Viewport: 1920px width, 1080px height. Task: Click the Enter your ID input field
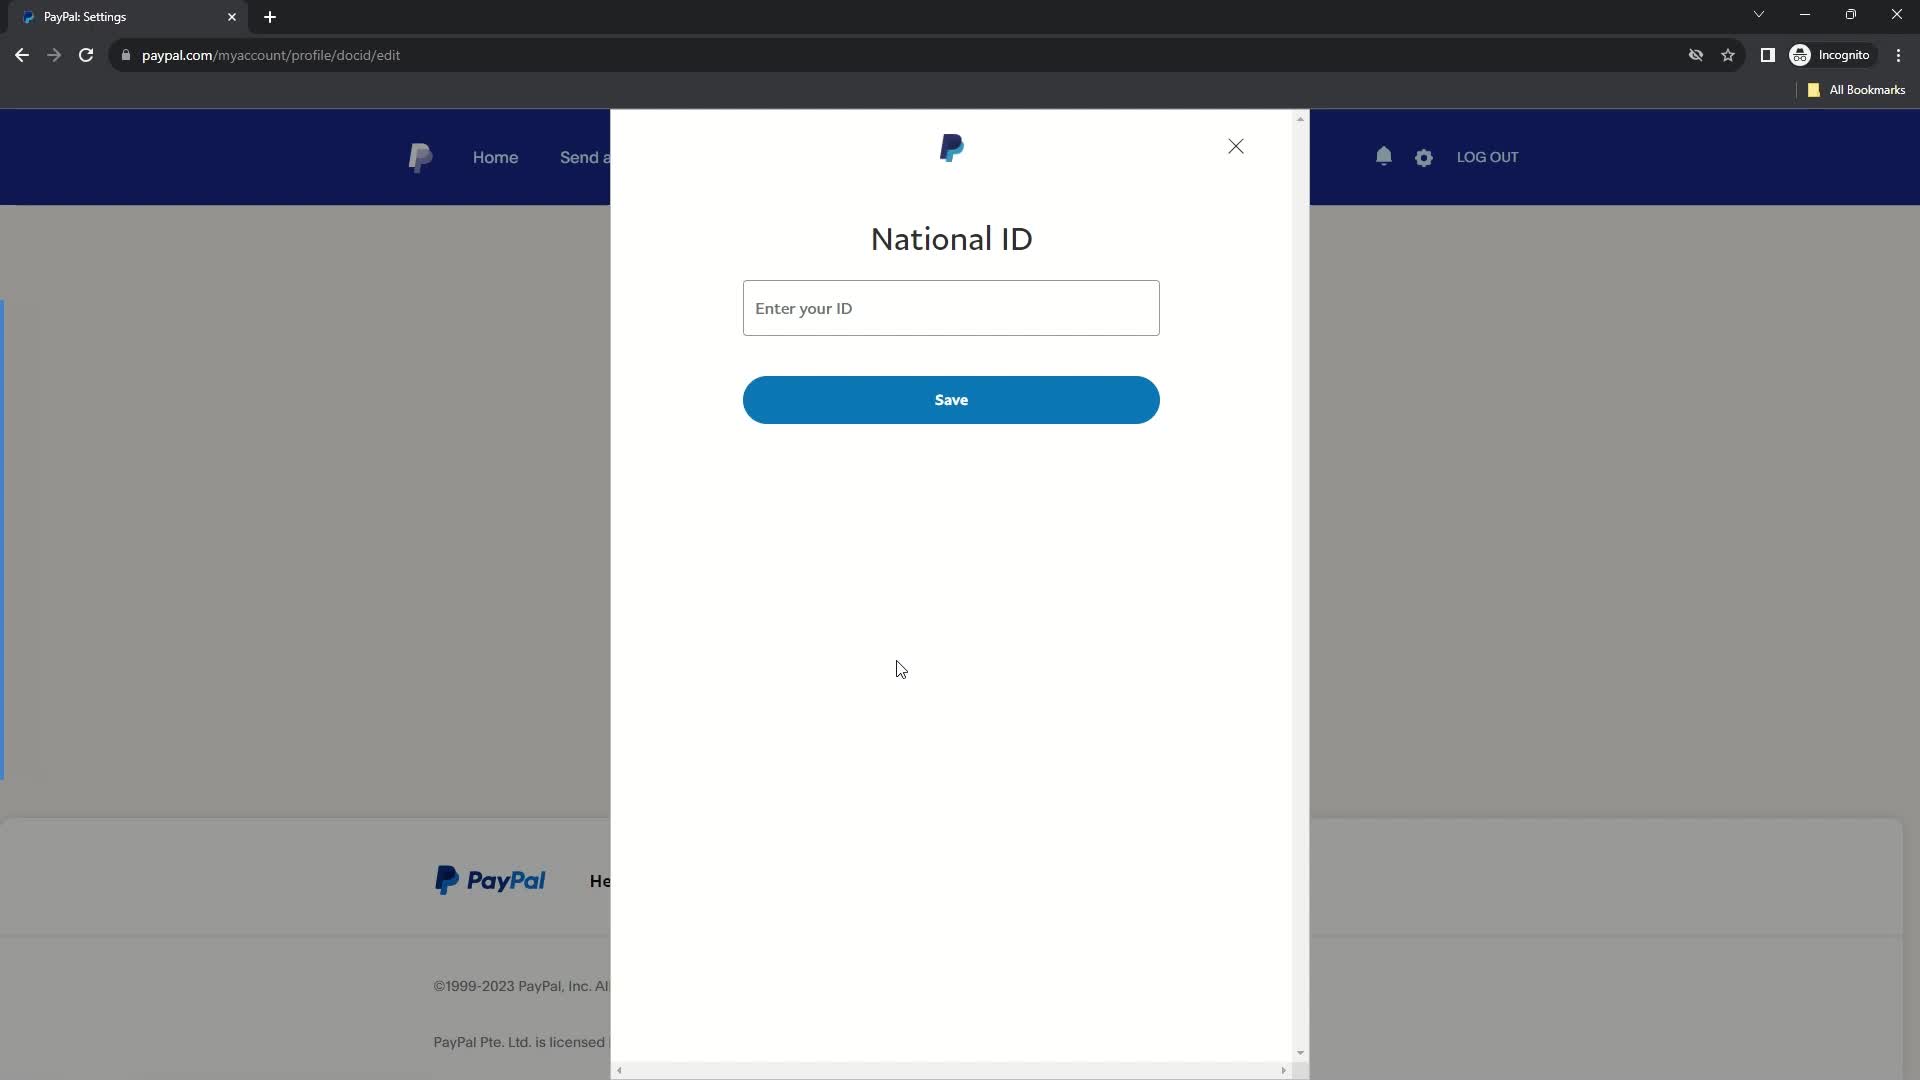coord(951,307)
